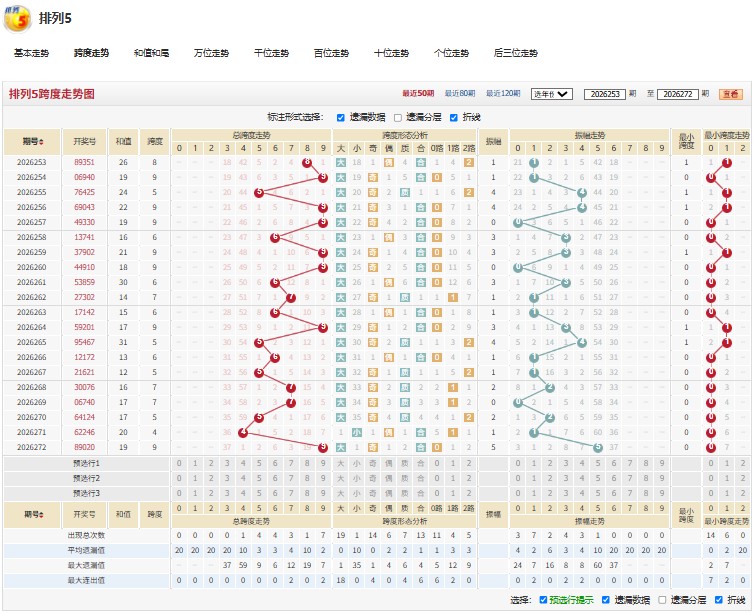The width and height of the screenshot is (754, 615).
Task: Toggle the bottom 折线 checkbox
Action: (718, 600)
